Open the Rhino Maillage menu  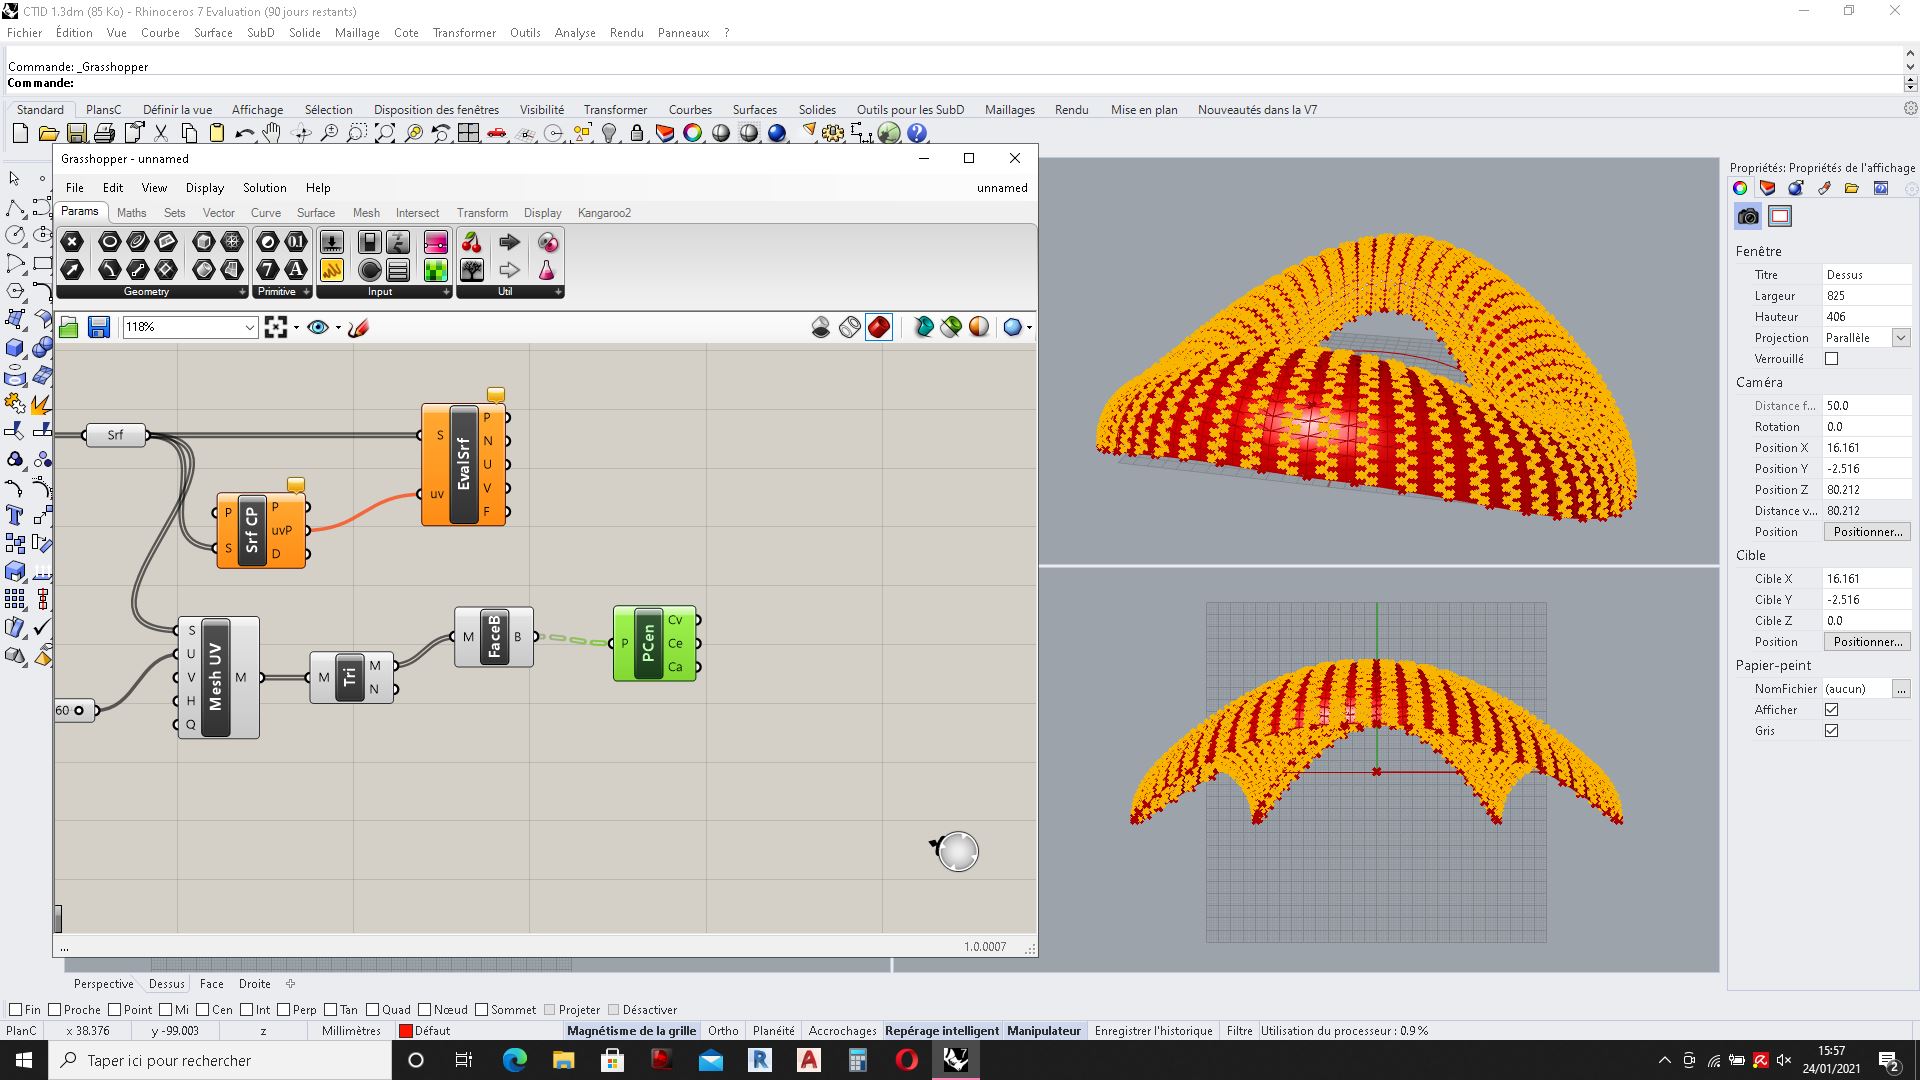357,33
